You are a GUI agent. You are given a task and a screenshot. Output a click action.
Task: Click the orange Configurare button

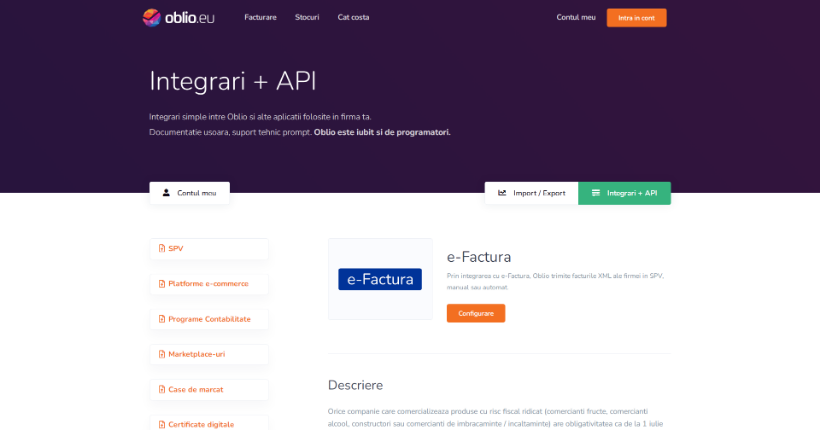click(x=476, y=313)
